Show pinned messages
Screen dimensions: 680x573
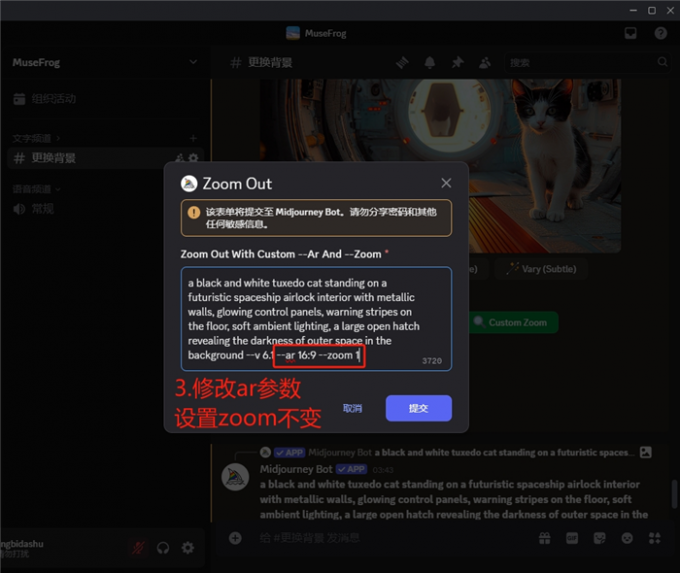point(457,63)
